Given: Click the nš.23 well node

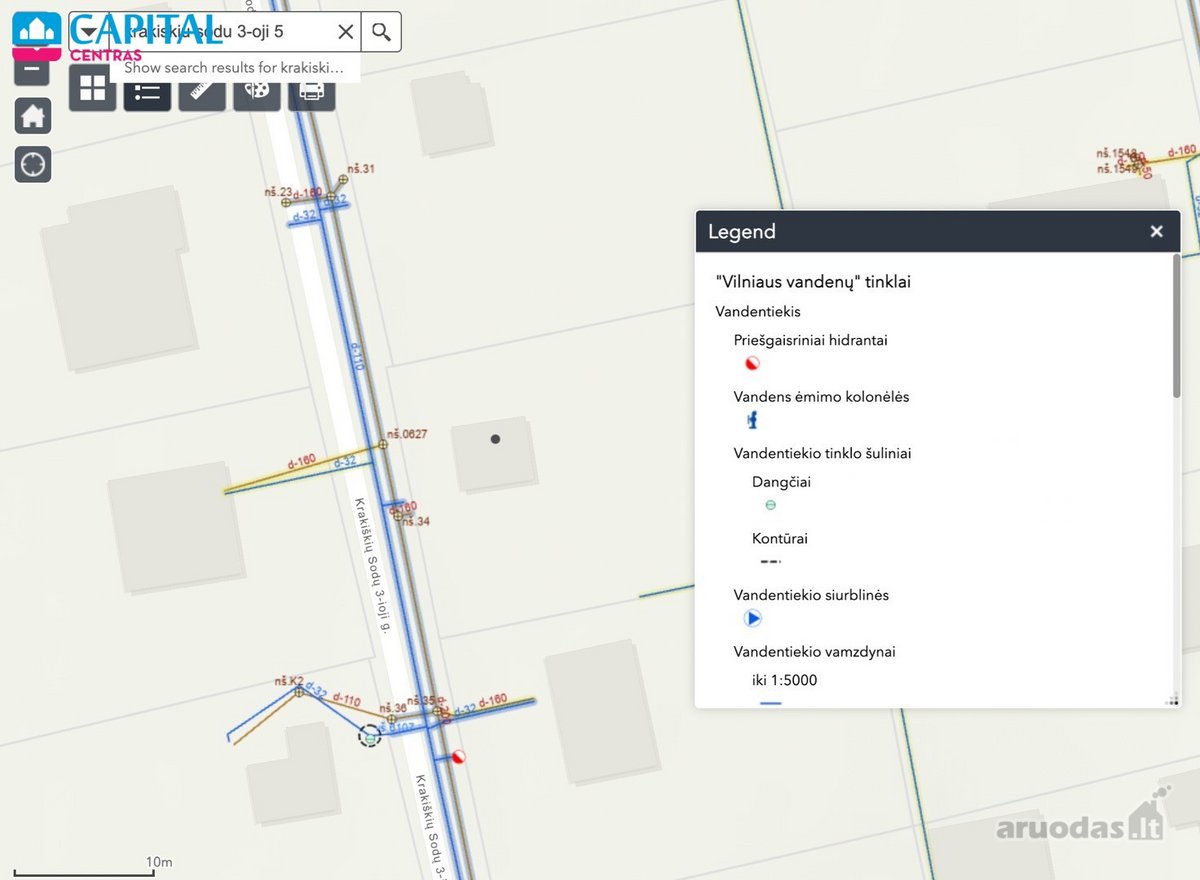Looking at the screenshot, I should 286,201.
